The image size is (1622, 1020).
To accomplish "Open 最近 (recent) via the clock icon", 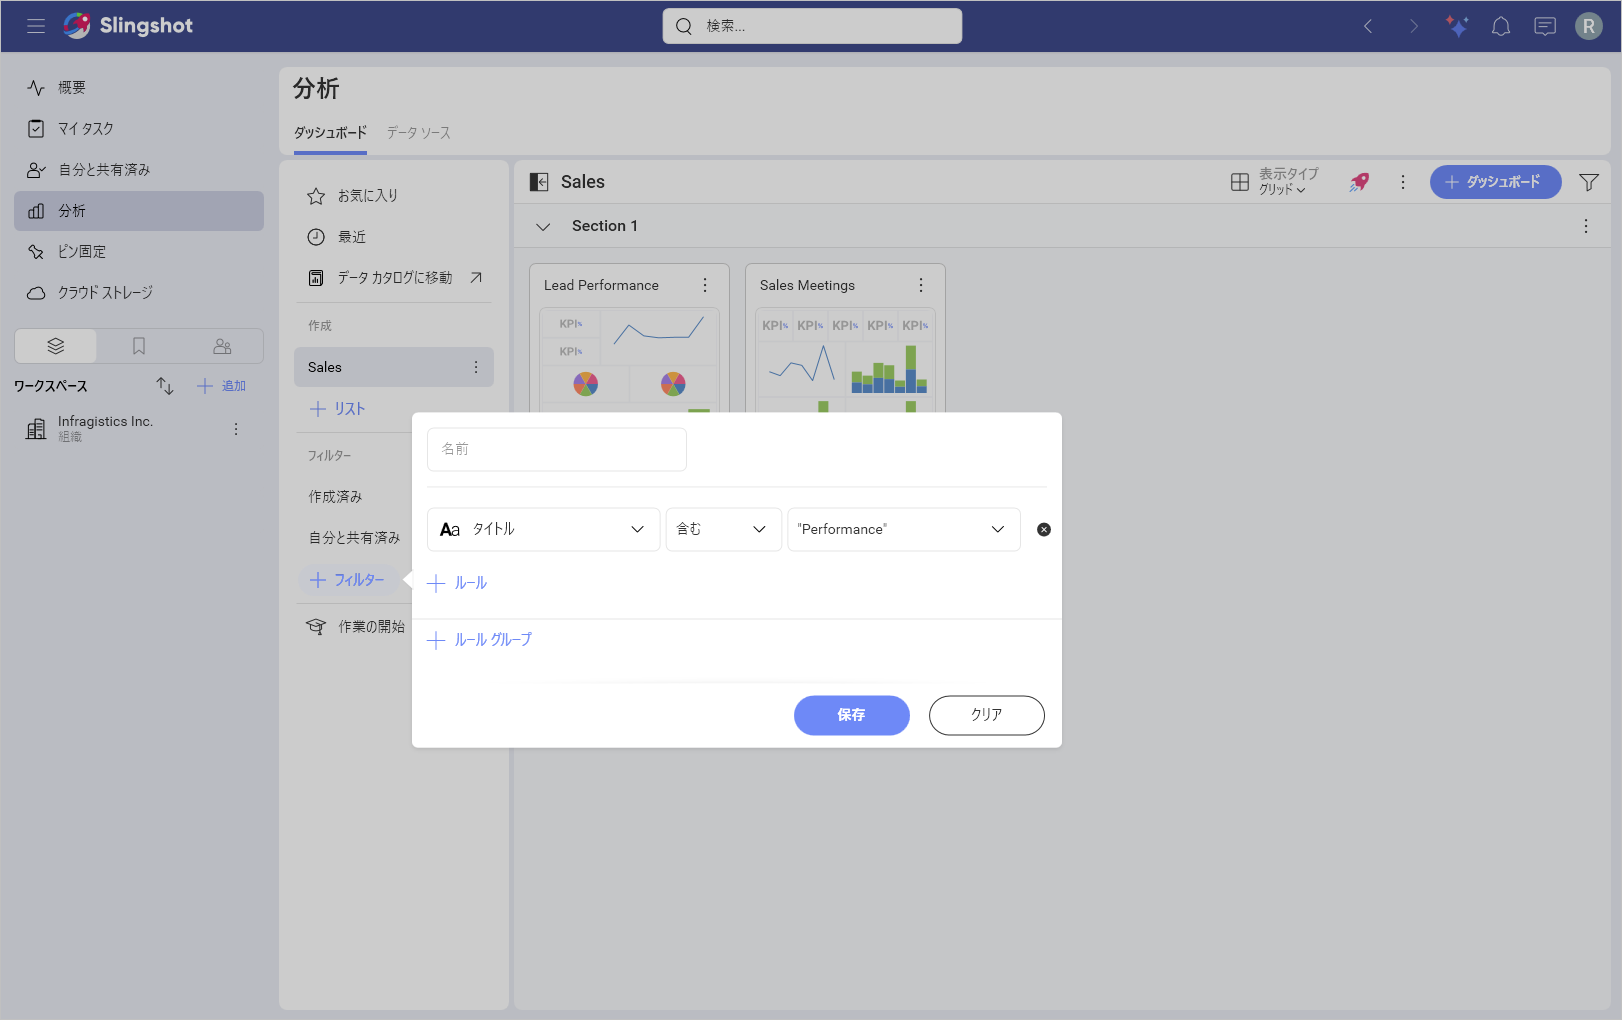I will tap(315, 236).
